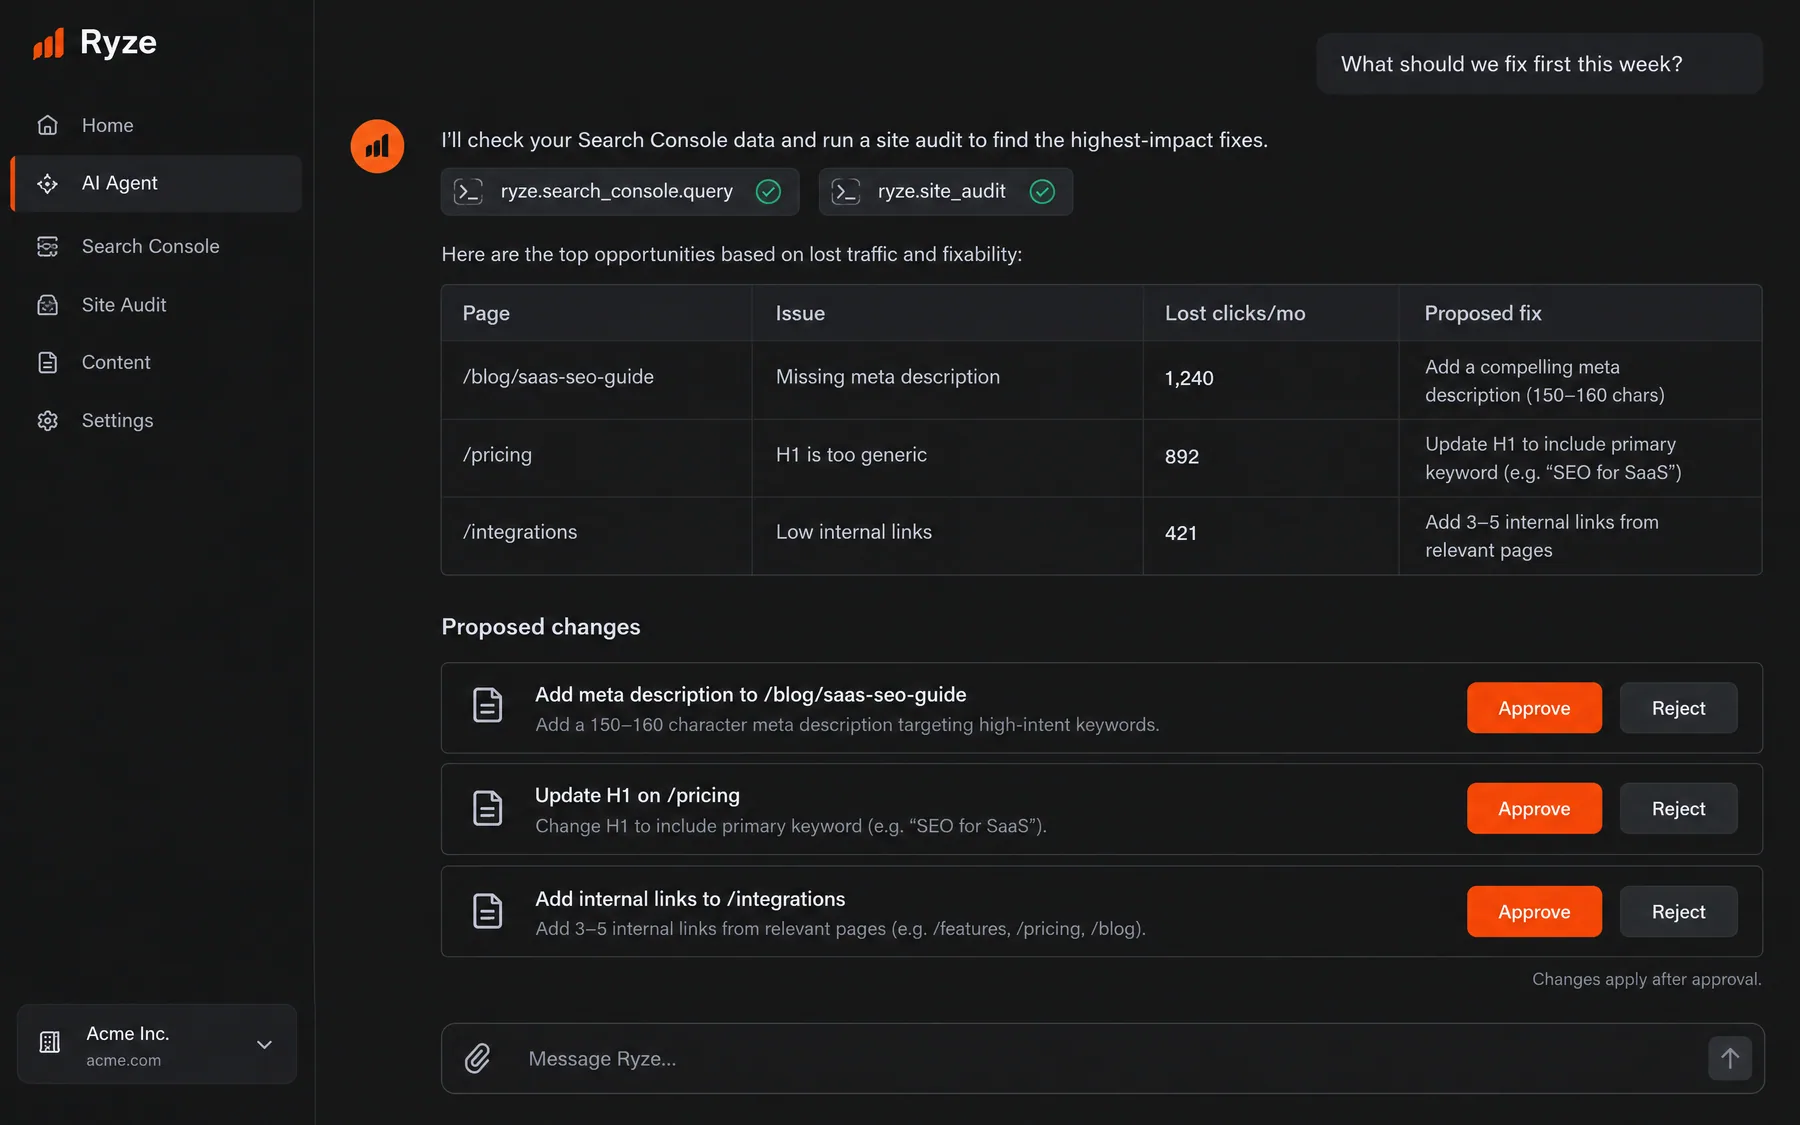
Task: Click the Ryze brand name text
Action: click(x=118, y=42)
